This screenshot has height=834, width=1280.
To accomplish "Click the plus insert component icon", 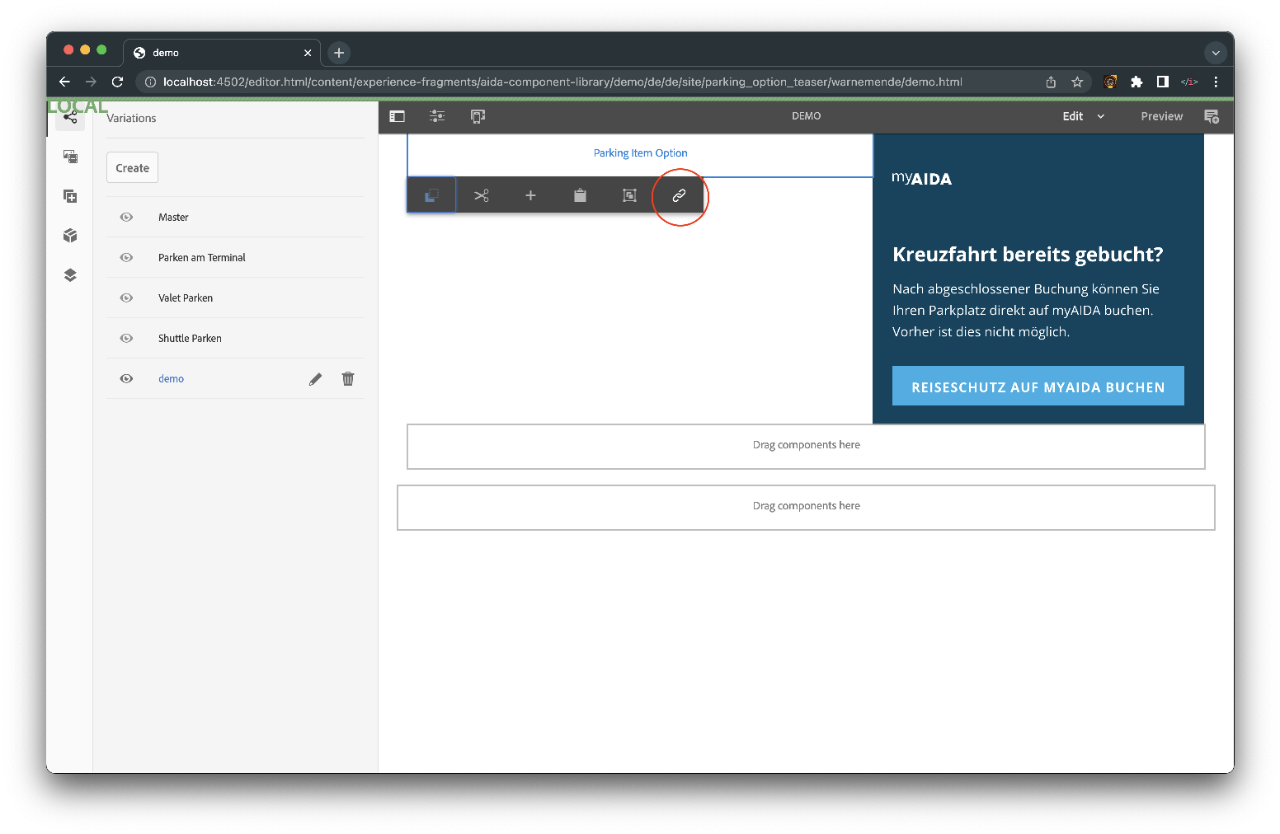I will [x=531, y=196].
